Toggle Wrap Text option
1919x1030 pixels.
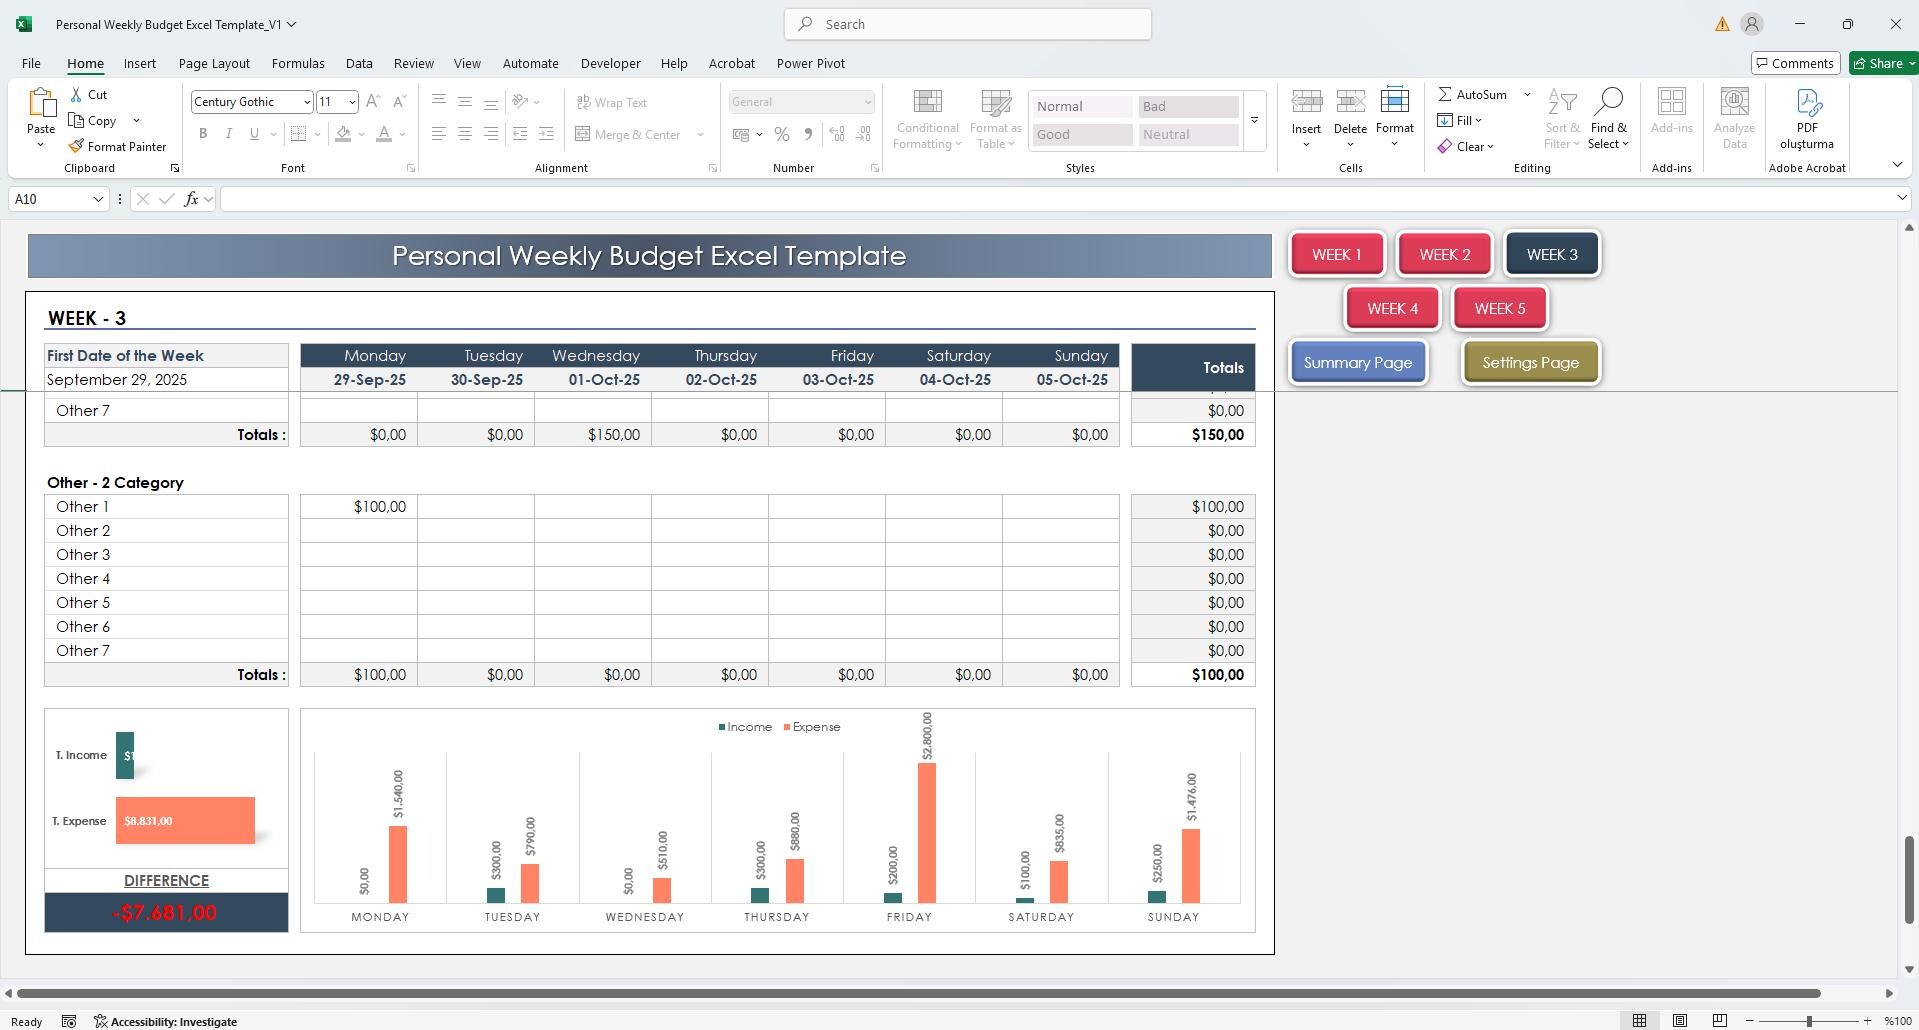[x=612, y=102]
